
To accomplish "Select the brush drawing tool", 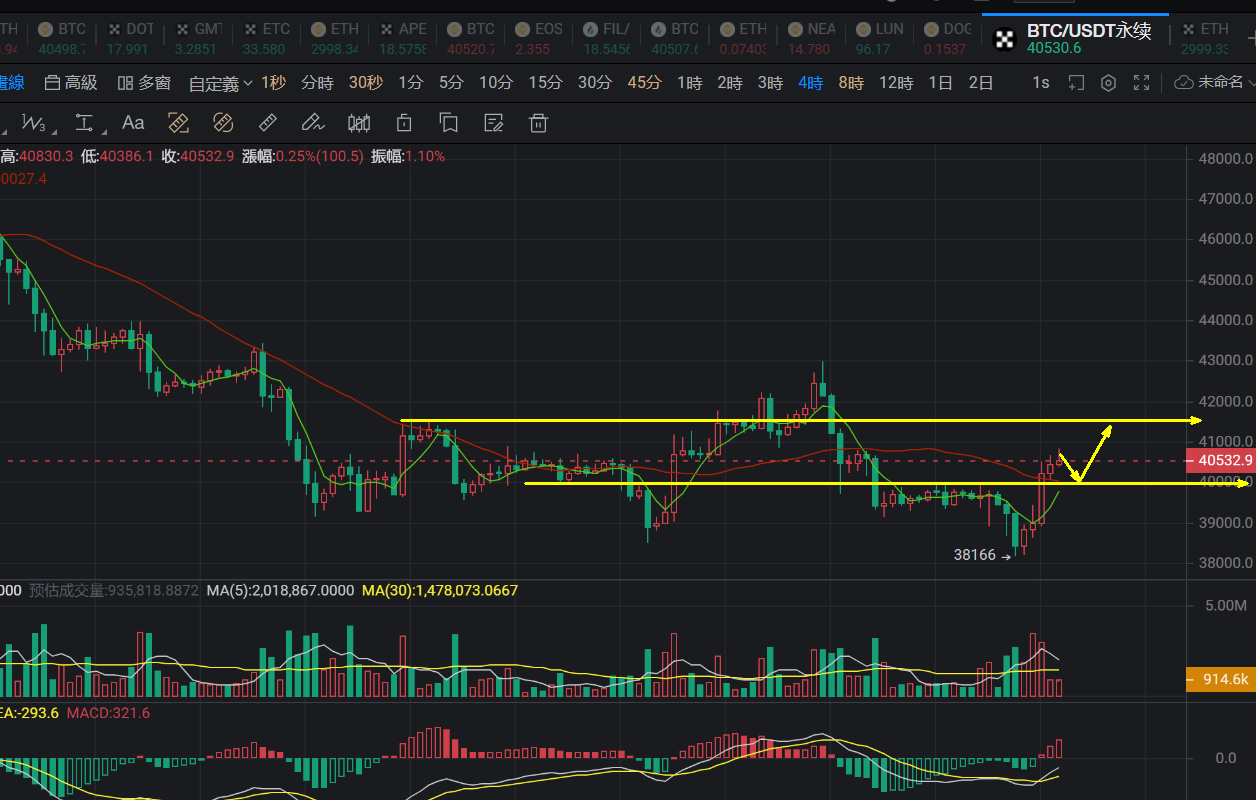I will coord(313,123).
